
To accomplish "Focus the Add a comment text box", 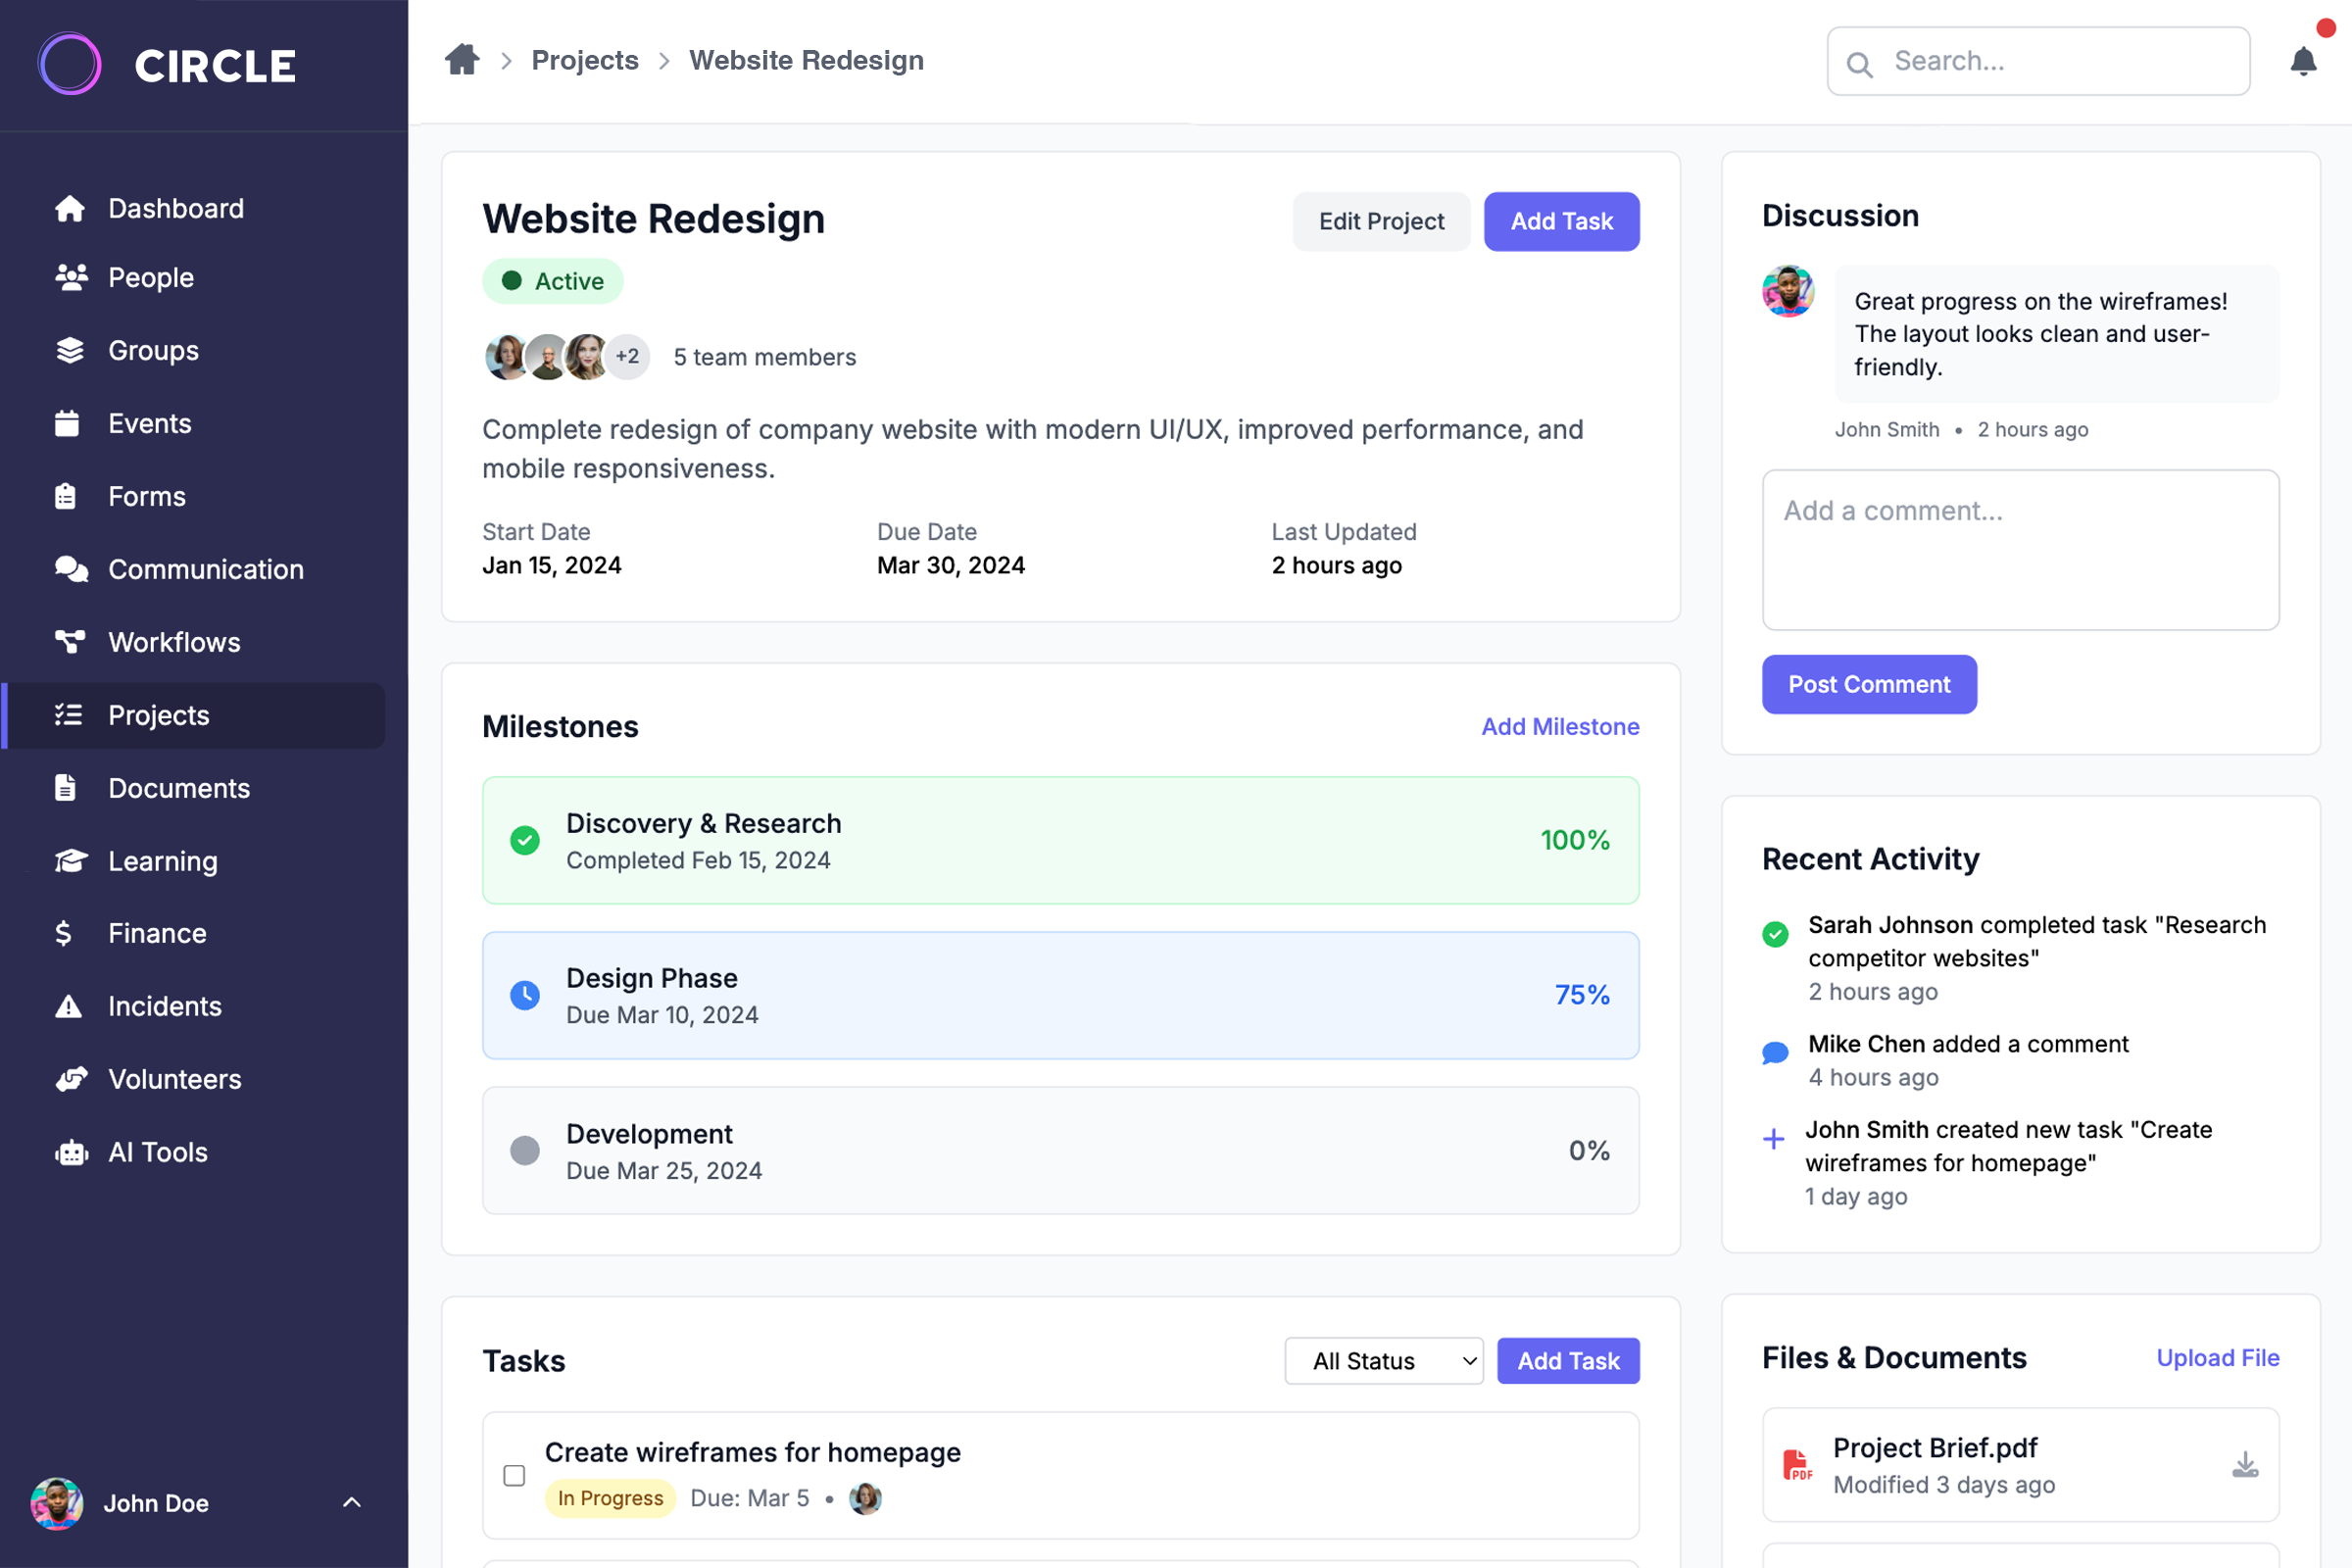I will click(x=2019, y=550).
